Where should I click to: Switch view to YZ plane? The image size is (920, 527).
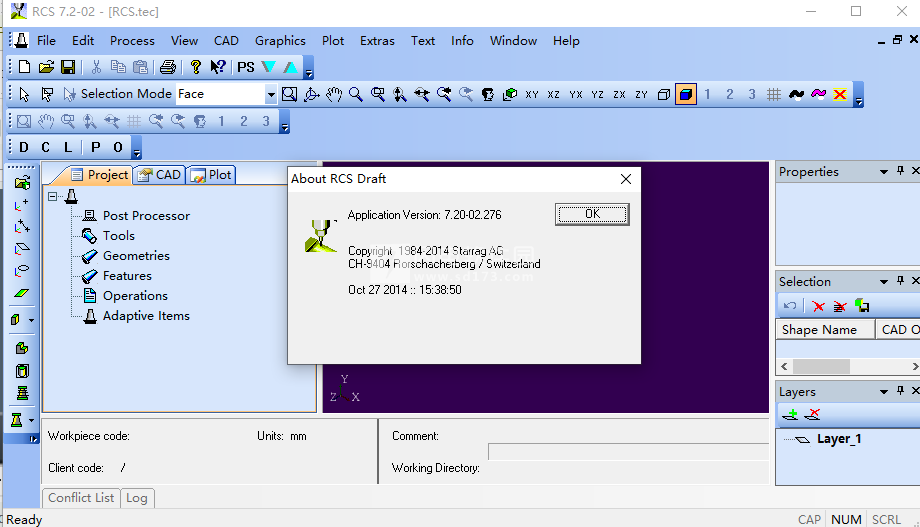pyautogui.click(x=597, y=94)
